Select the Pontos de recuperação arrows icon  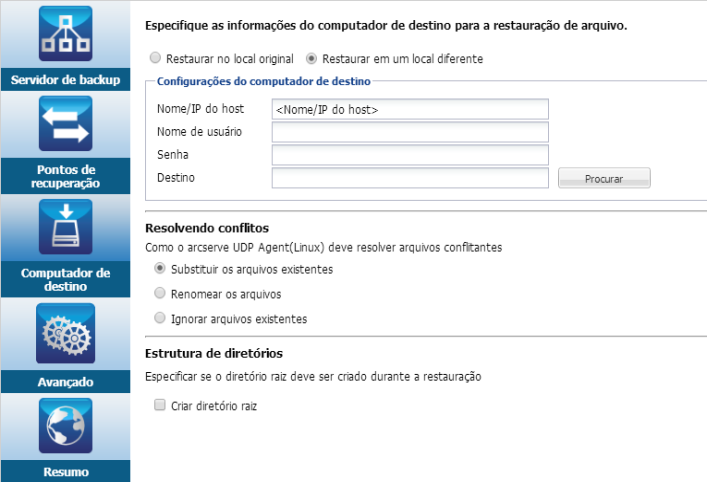pyautogui.click(x=65, y=123)
